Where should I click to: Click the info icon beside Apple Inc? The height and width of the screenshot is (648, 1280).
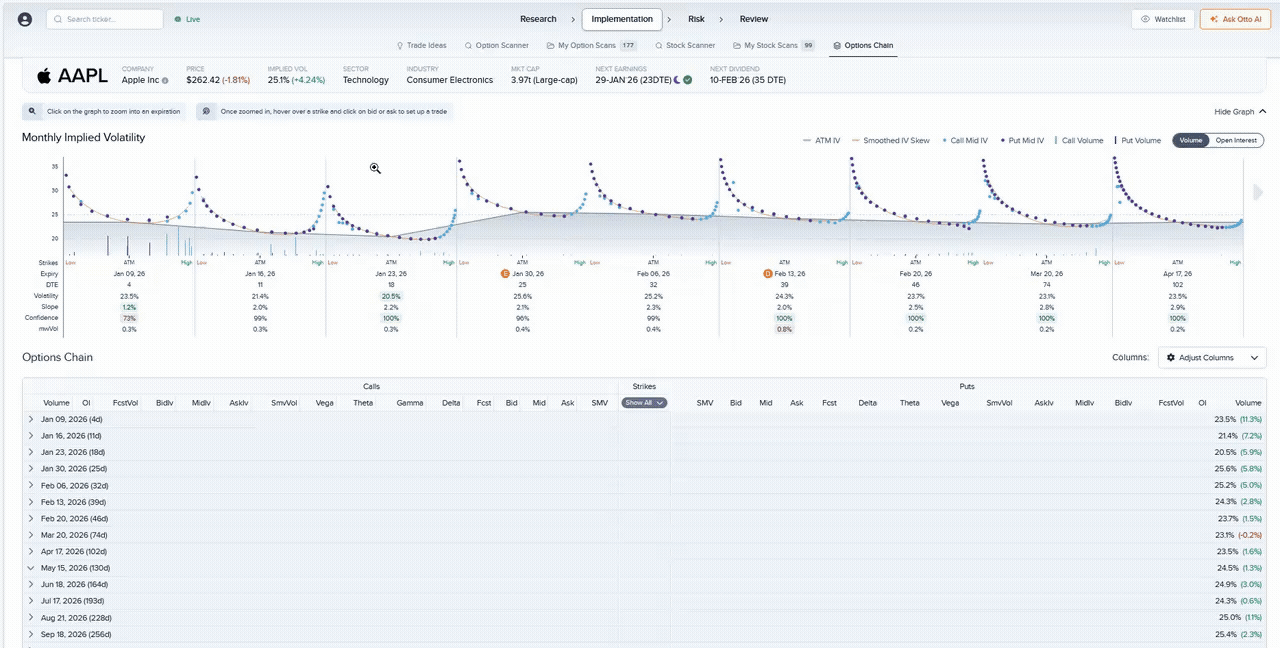[165, 80]
